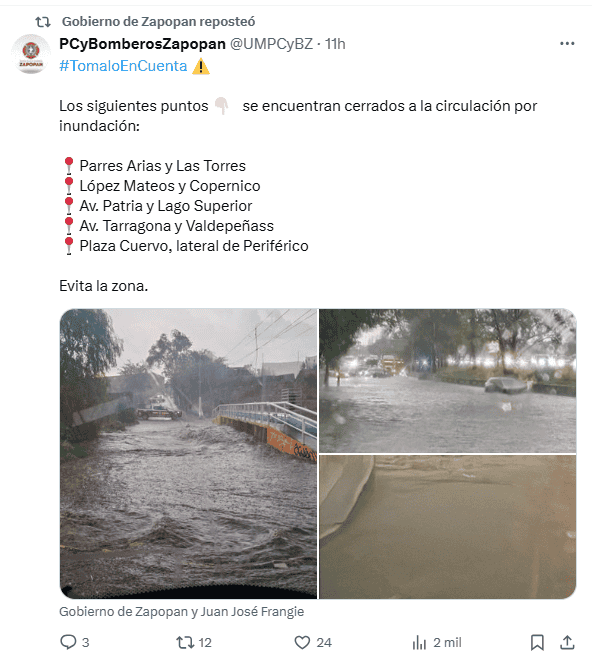Repost the tweet using retweet icon
The height and width of the screenshot is (663, 592).
[x=185, y=642]
